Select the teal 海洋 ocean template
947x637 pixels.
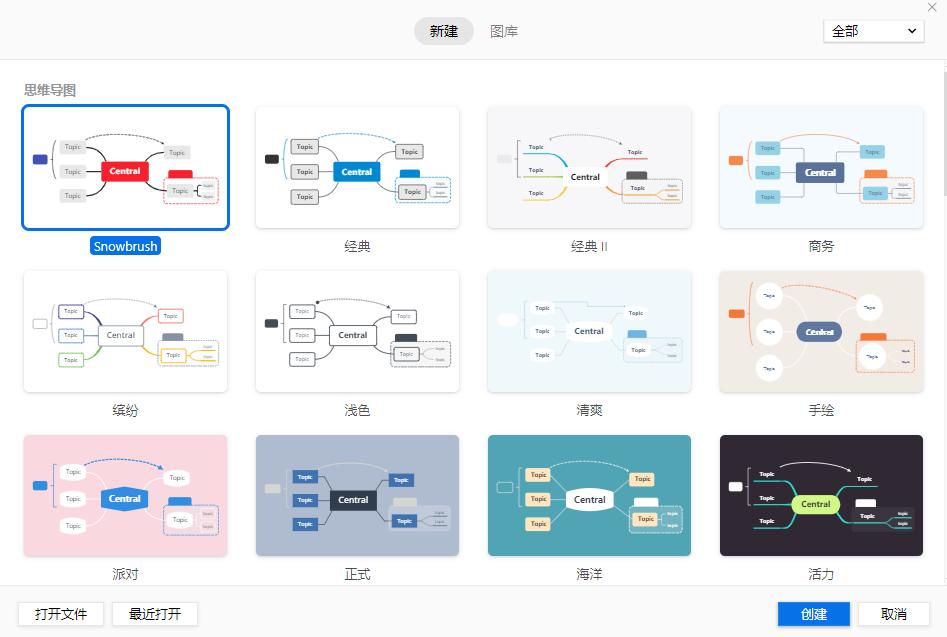[589, 495]
